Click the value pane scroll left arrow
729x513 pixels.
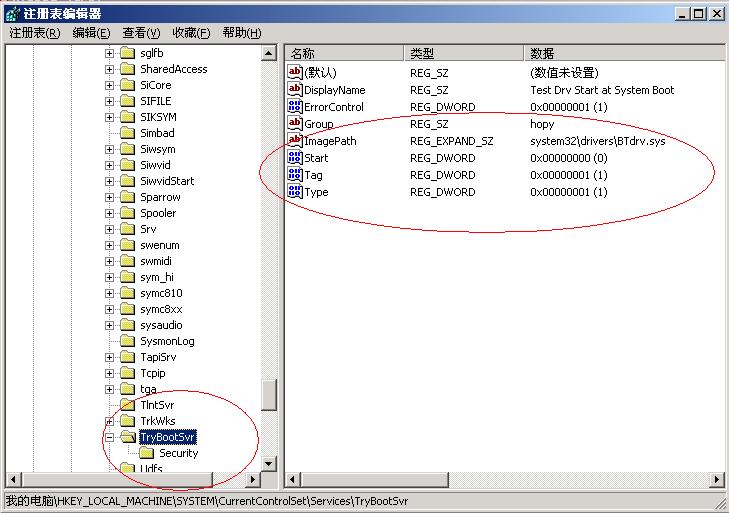click(292, 479)
